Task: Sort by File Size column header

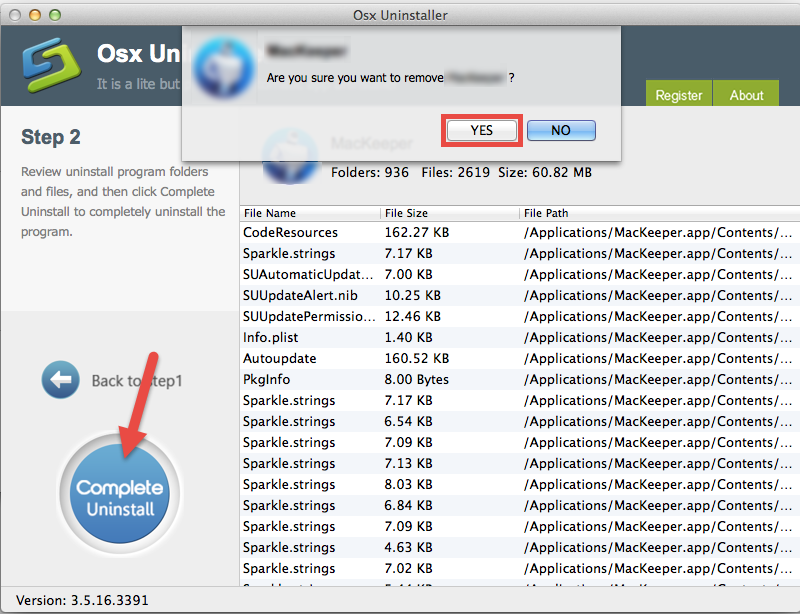Action: tap(449, 213)
